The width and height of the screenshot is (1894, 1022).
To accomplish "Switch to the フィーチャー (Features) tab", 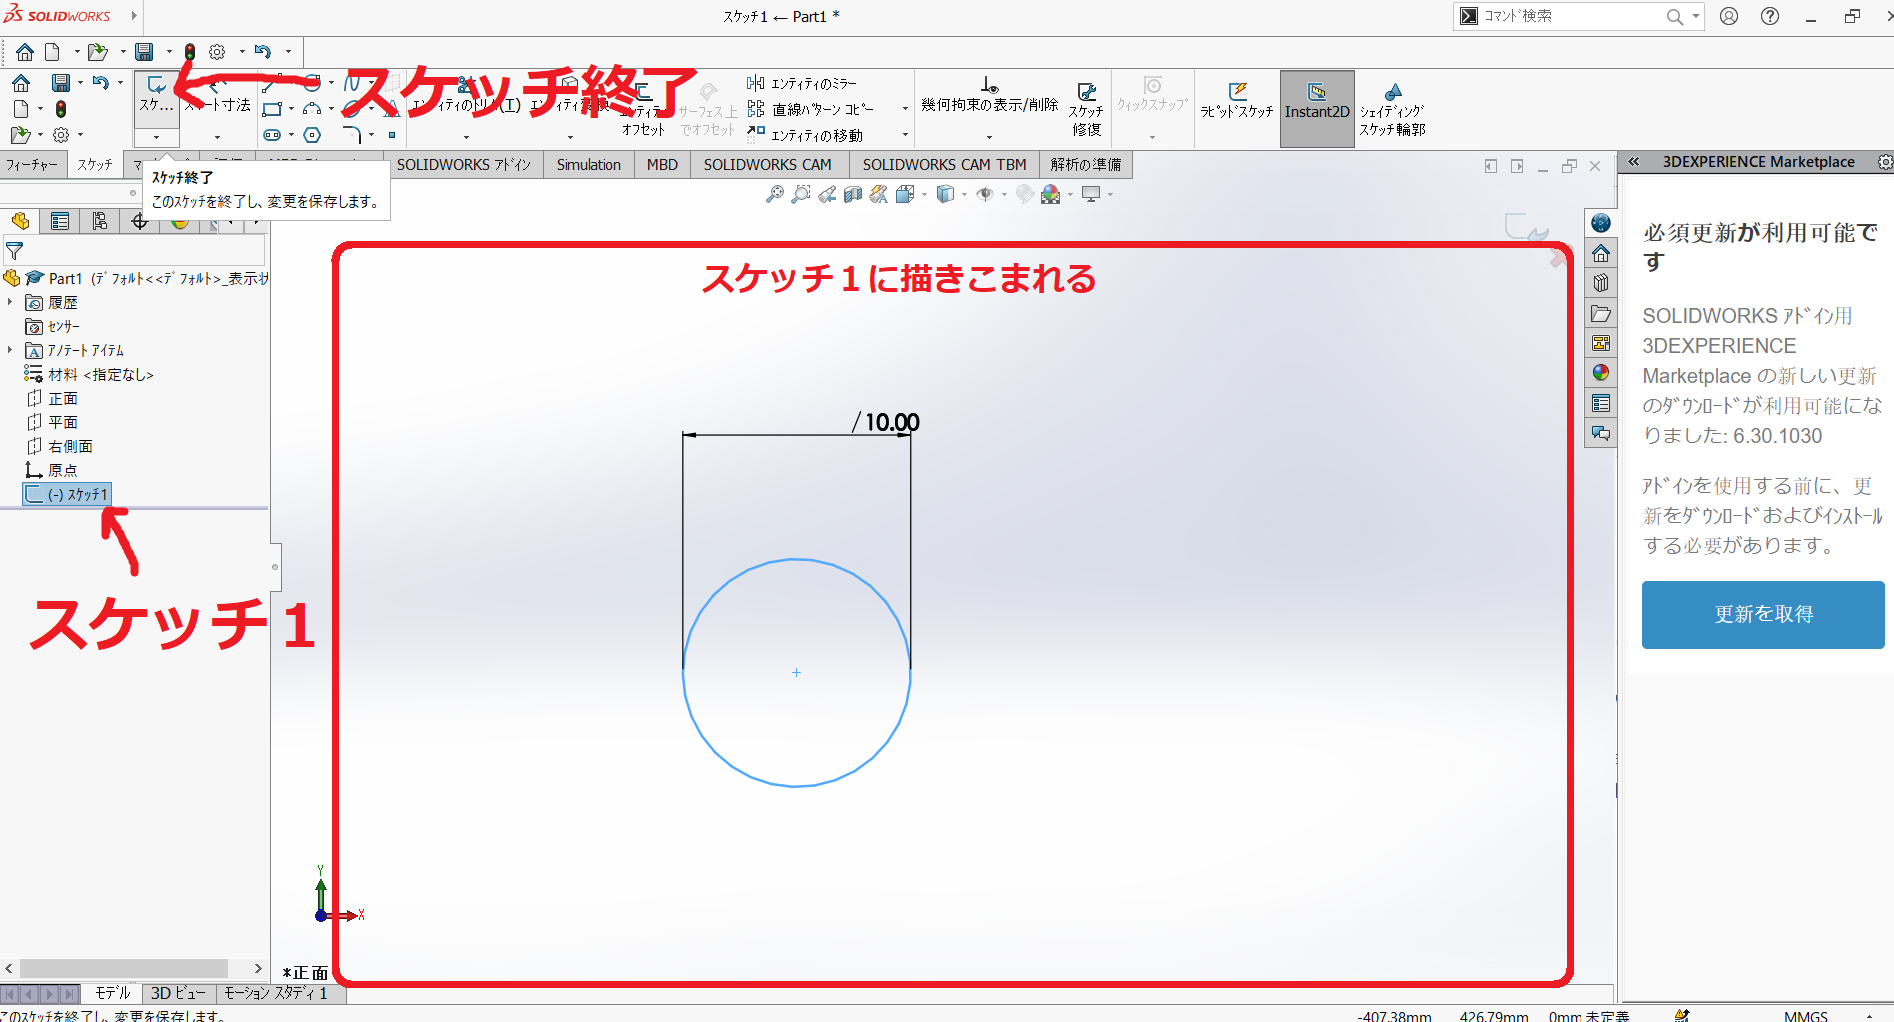I will click(x=32, y=164).
